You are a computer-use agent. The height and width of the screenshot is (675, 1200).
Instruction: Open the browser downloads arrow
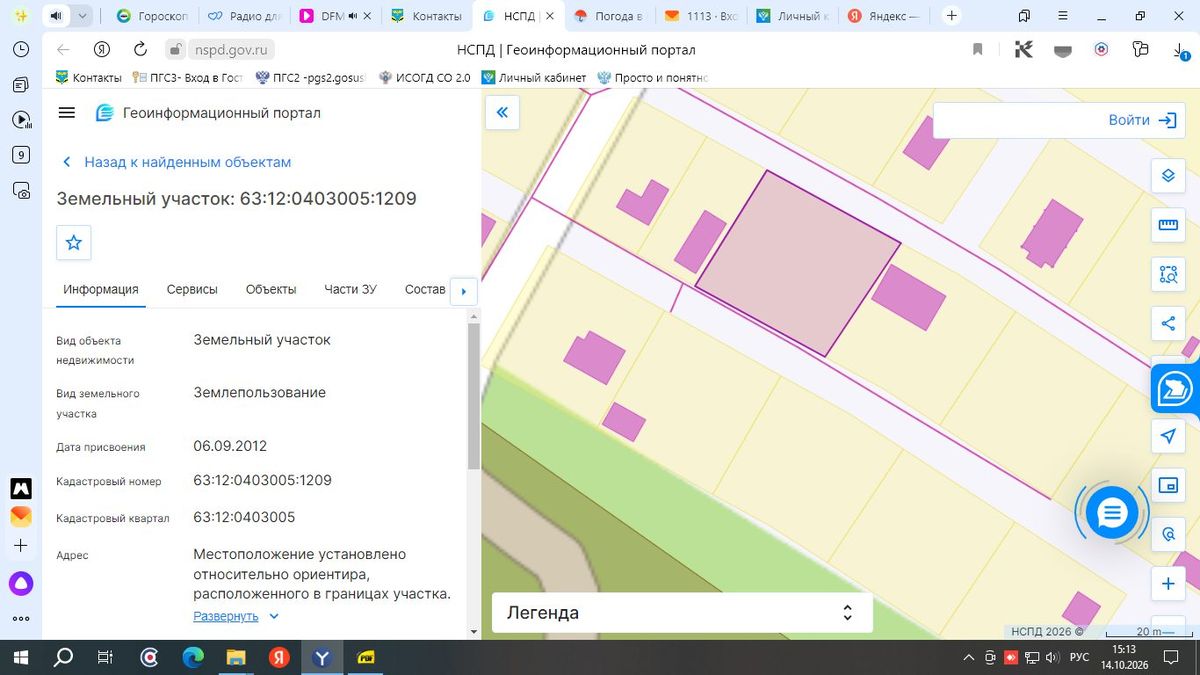point(1180,50)
